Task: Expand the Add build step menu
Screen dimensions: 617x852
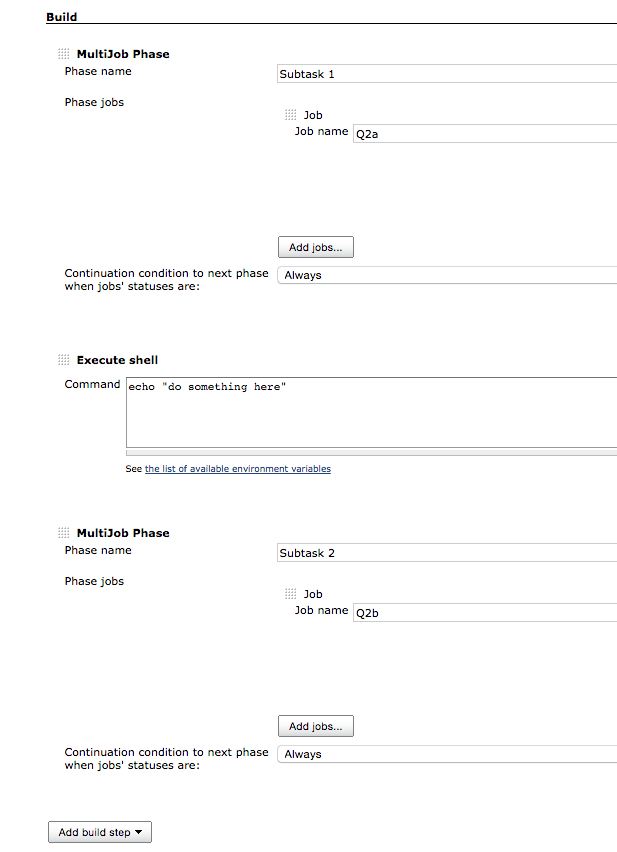Action: coord(100,832)
